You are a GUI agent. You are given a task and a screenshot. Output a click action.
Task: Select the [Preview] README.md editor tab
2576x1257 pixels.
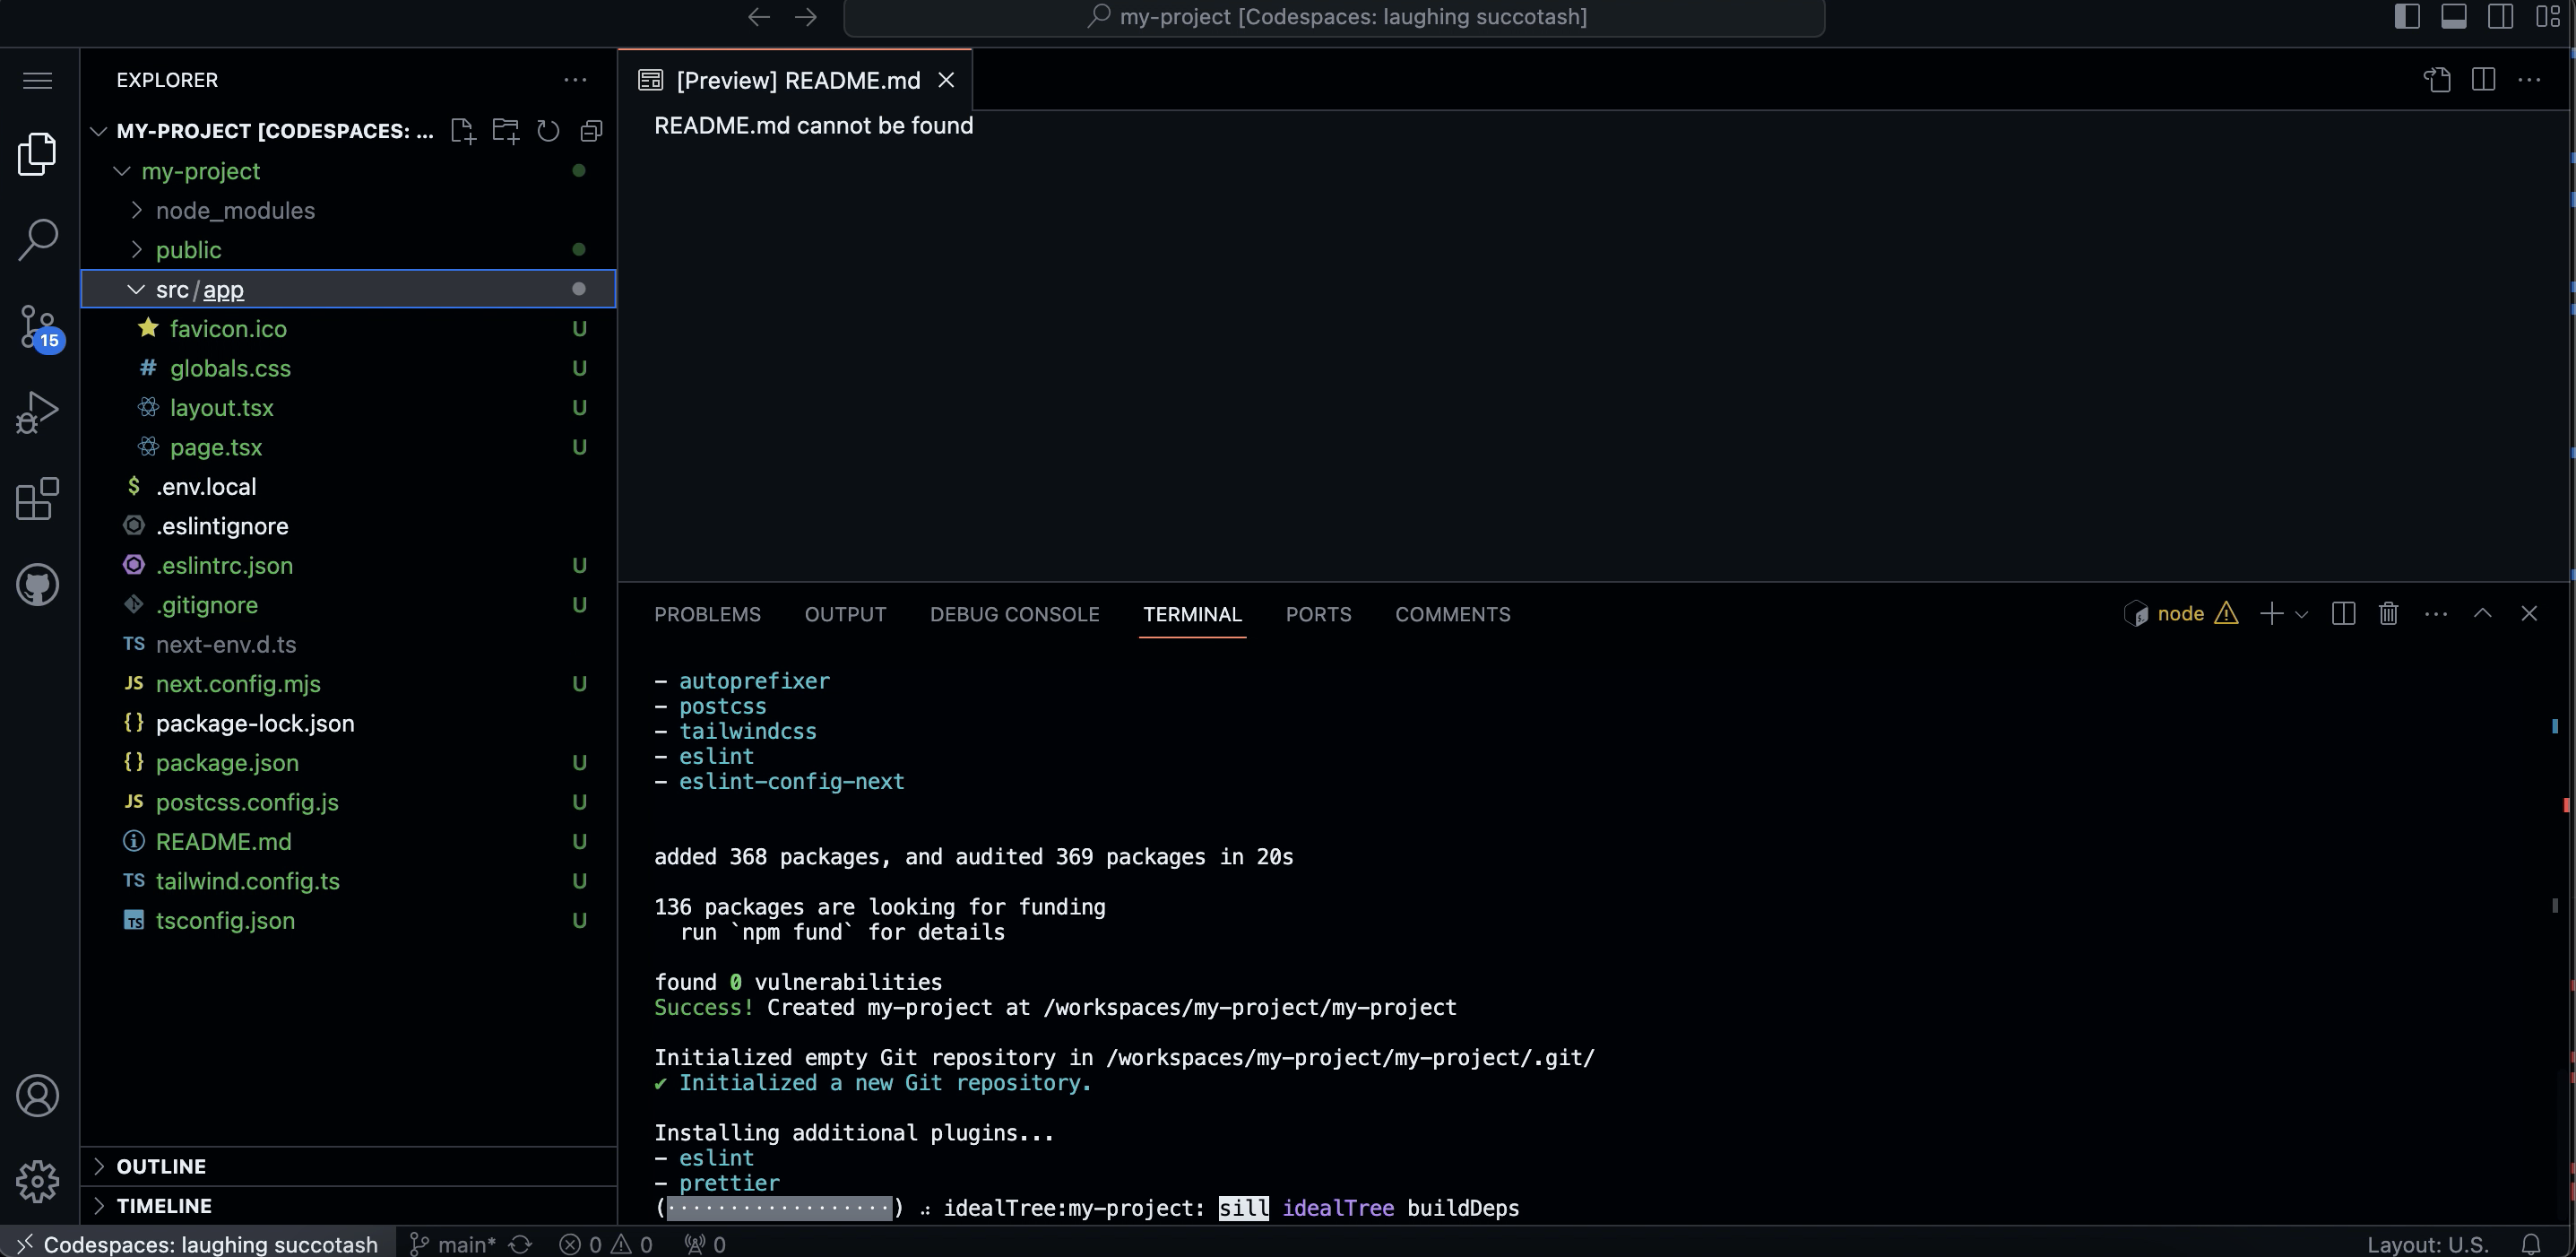point(797,80)
